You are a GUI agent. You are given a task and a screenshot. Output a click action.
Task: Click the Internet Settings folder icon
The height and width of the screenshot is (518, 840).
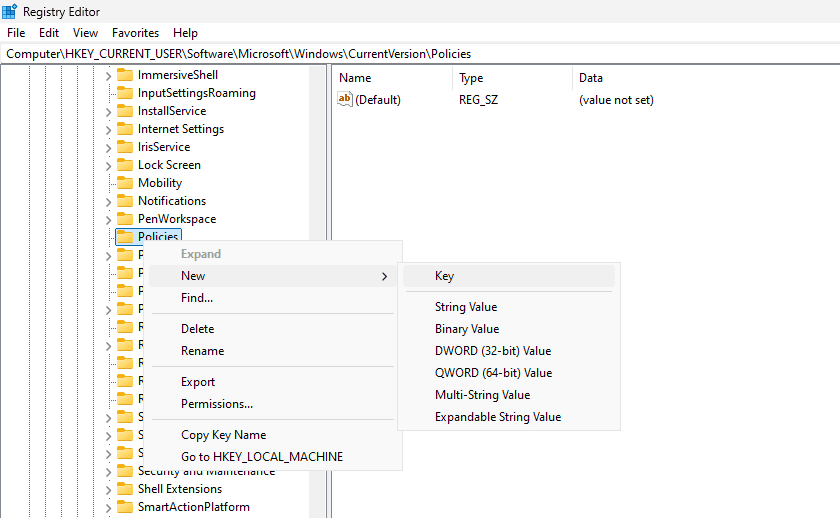125,129
